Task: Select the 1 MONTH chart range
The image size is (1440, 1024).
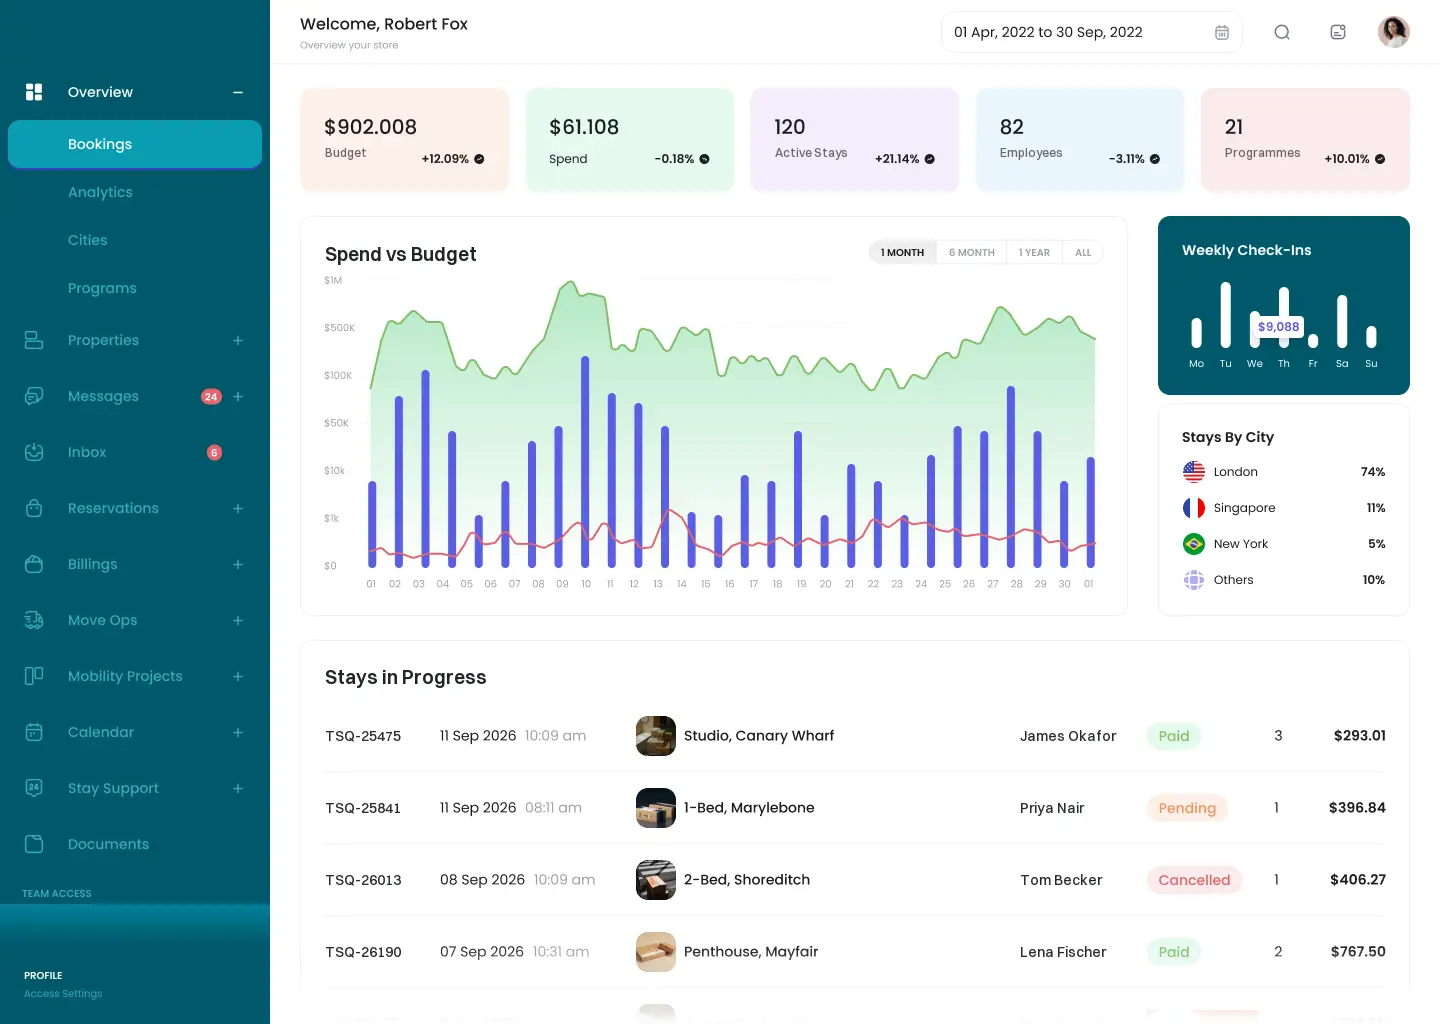Action: pos(902,253)
